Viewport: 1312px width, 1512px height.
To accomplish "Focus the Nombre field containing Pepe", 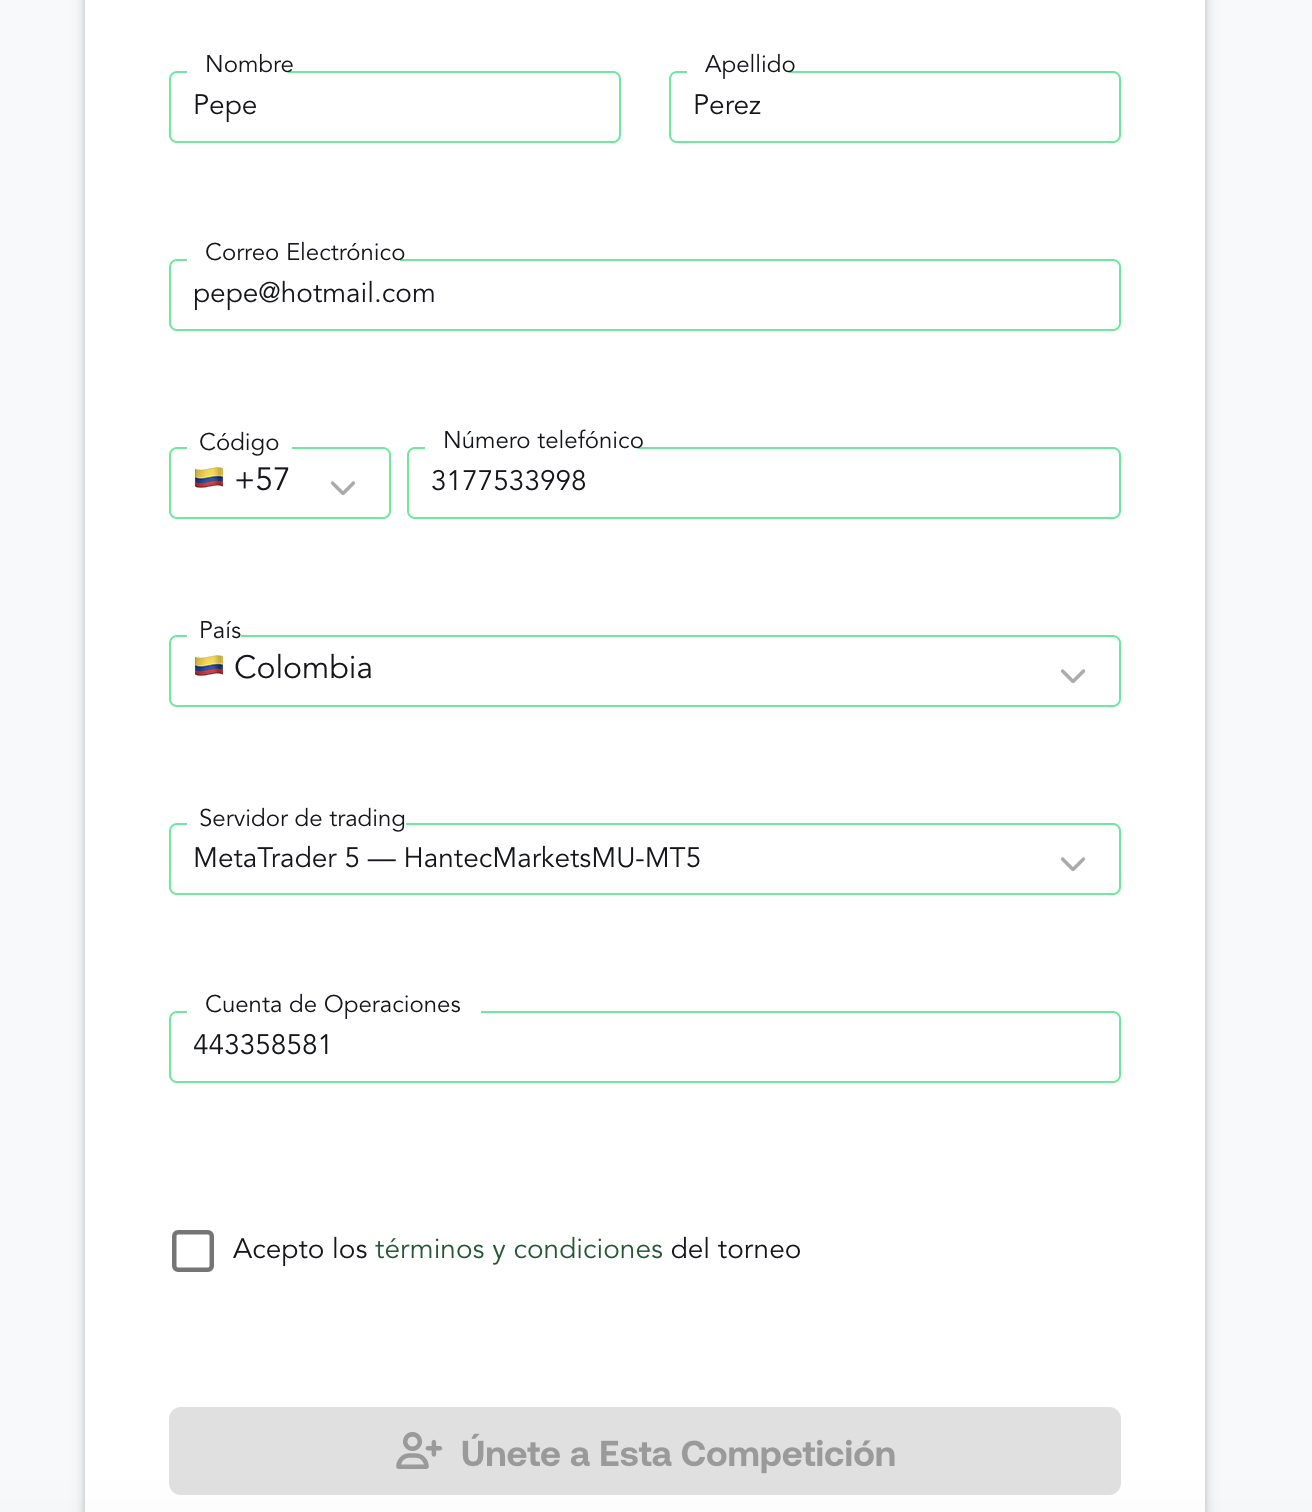I will tap(395, 107).
